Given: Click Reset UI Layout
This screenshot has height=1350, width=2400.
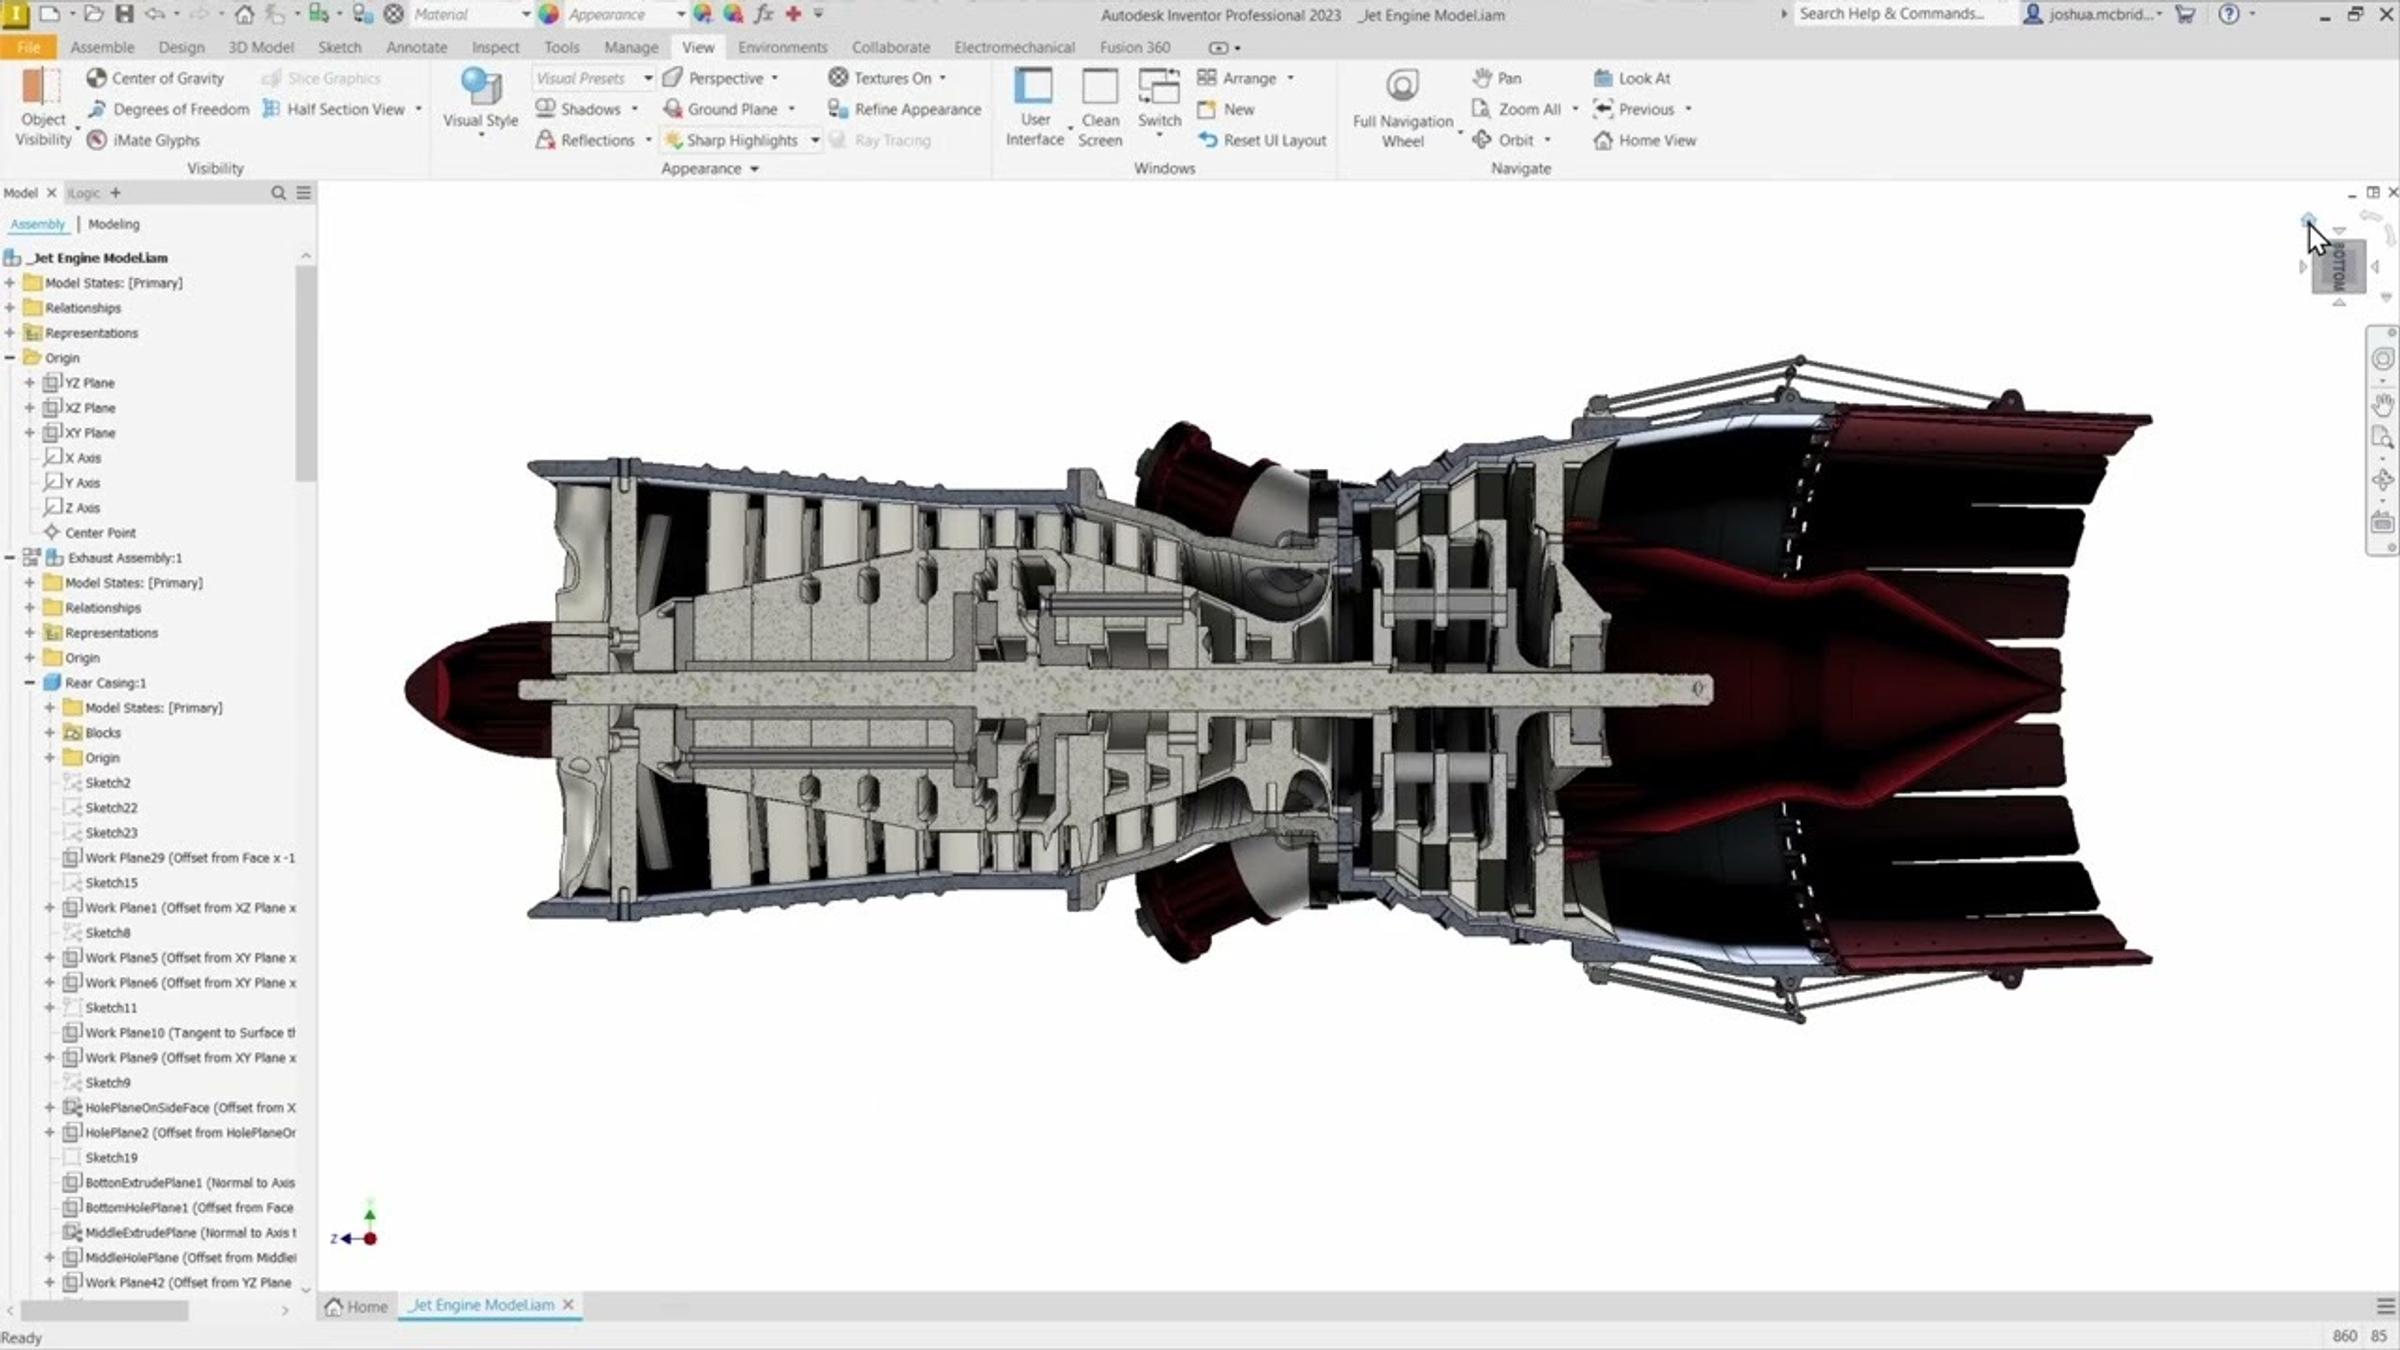Looking at the screenshot, I should [1262, 140].
